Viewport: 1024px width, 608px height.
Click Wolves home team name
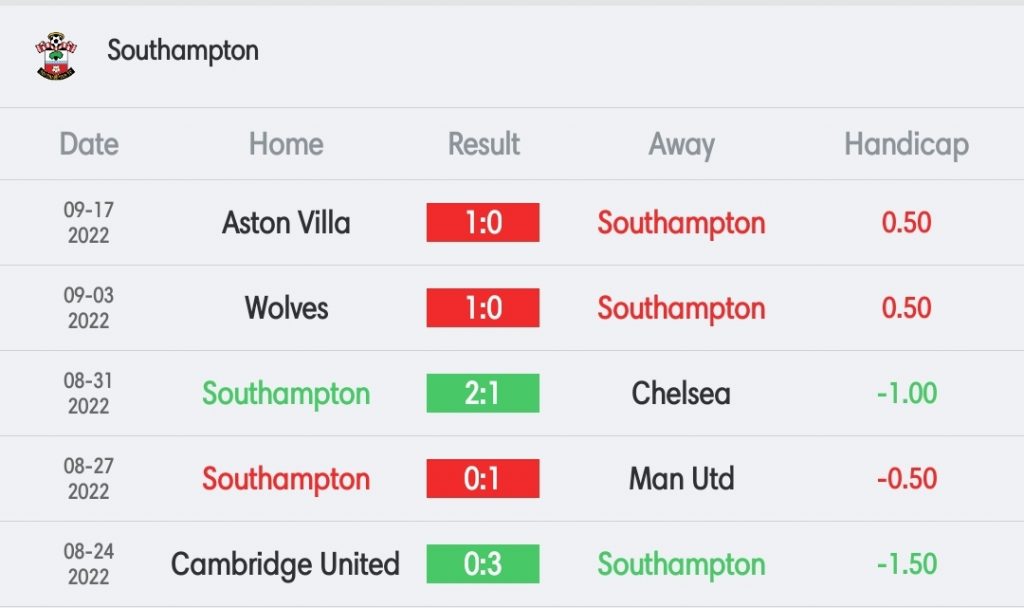[286, 308]
